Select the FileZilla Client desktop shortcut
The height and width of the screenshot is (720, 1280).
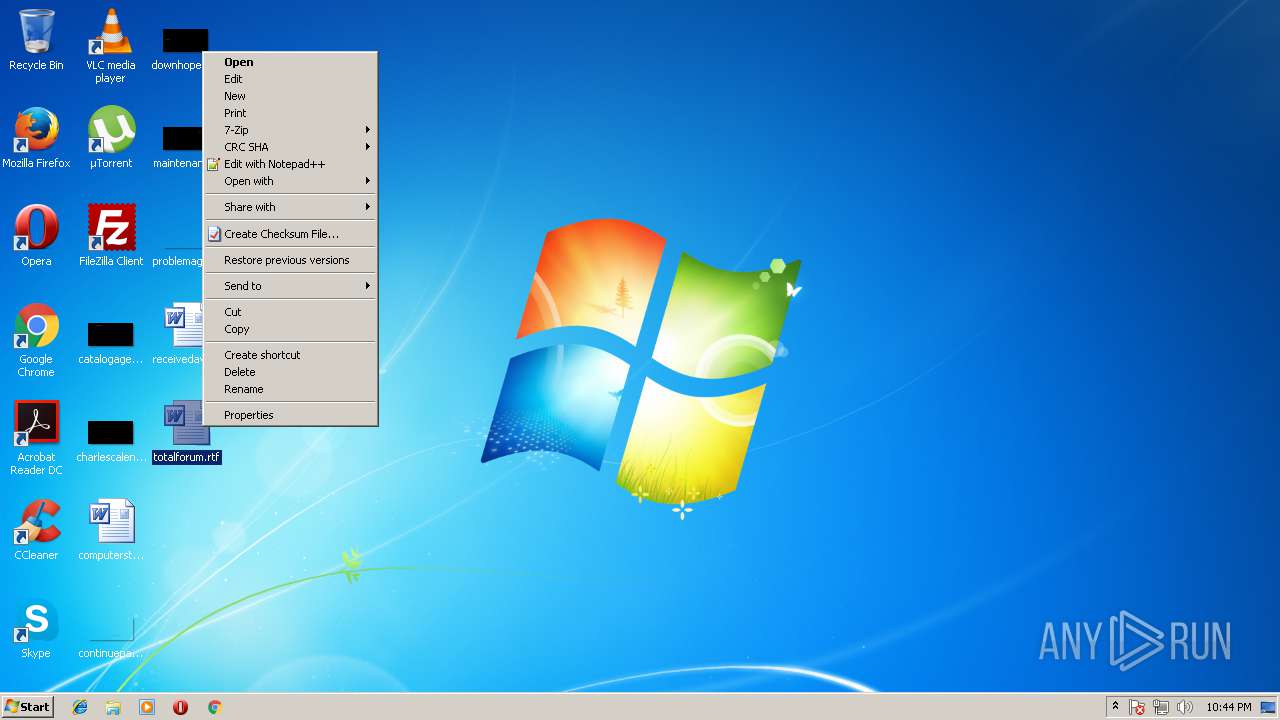click(x=110, y=235)
